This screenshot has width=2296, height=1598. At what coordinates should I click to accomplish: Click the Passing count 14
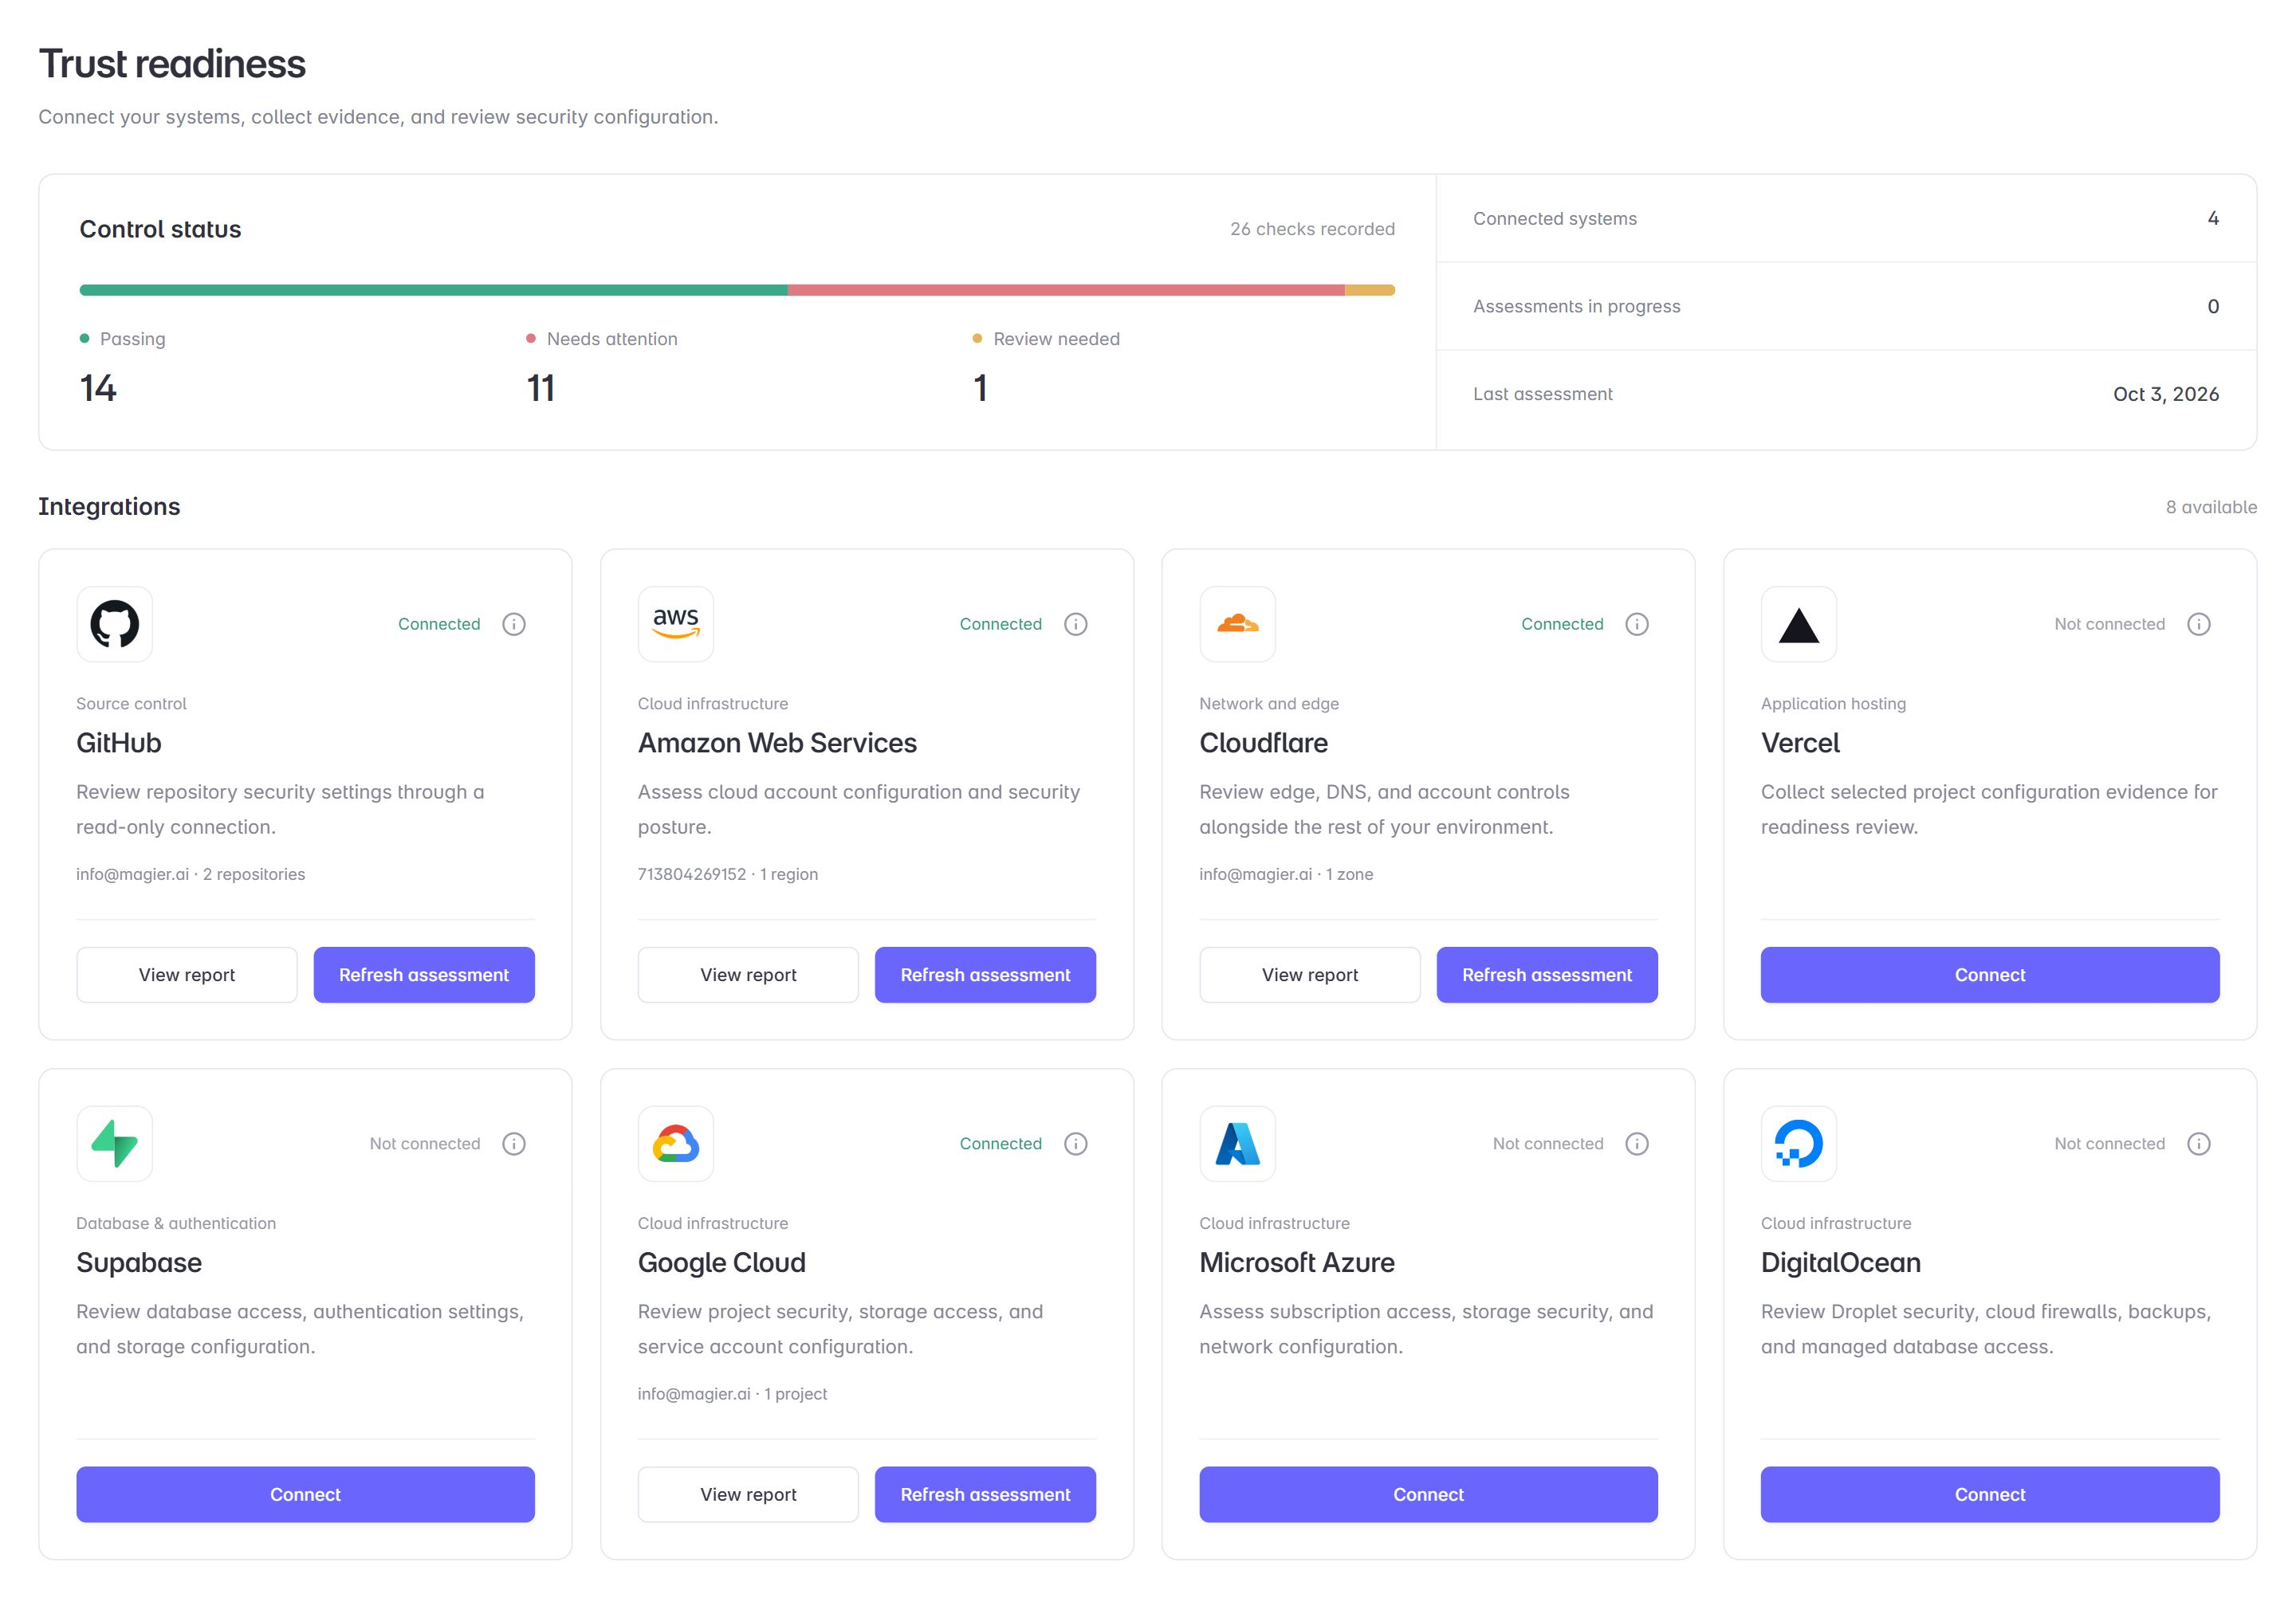tap(98, 388)
